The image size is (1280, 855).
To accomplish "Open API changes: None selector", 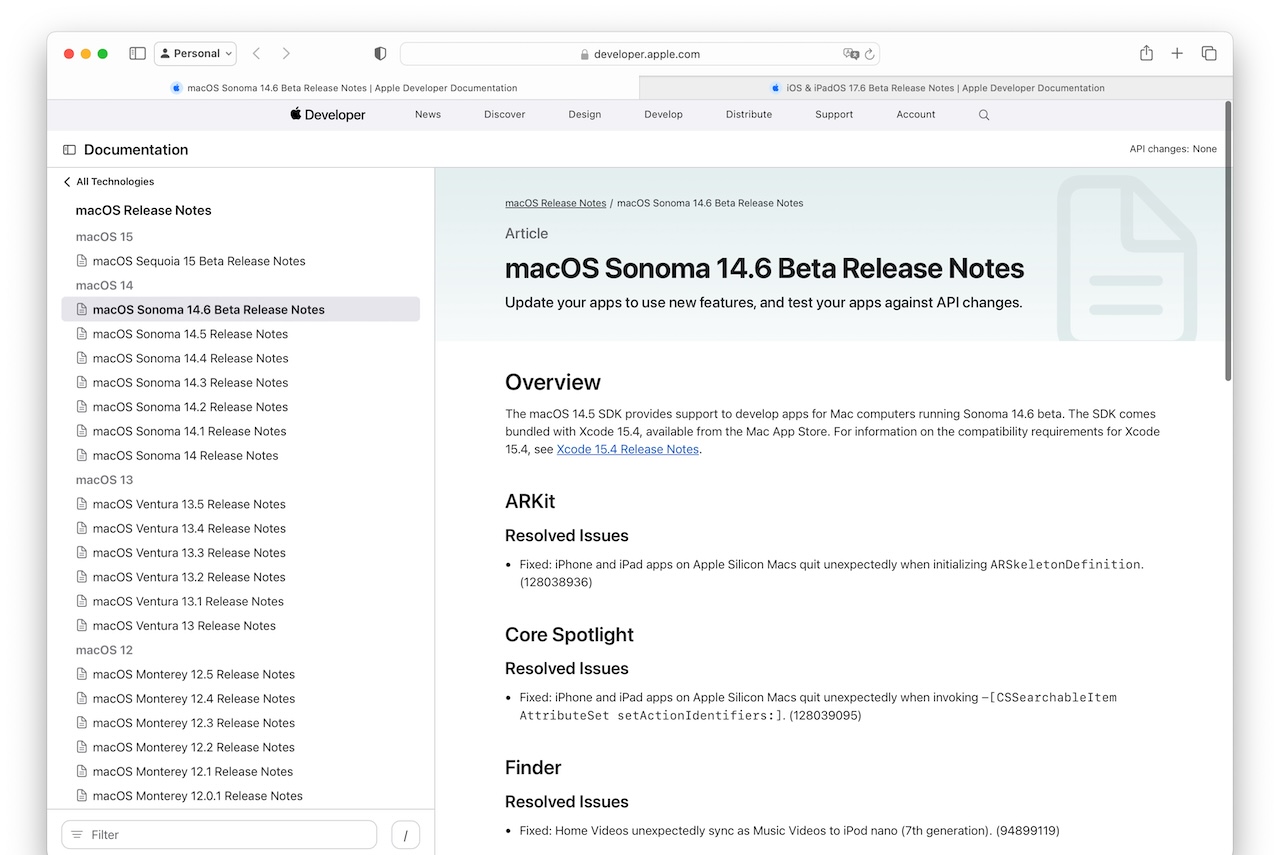I will [1173, 149].
